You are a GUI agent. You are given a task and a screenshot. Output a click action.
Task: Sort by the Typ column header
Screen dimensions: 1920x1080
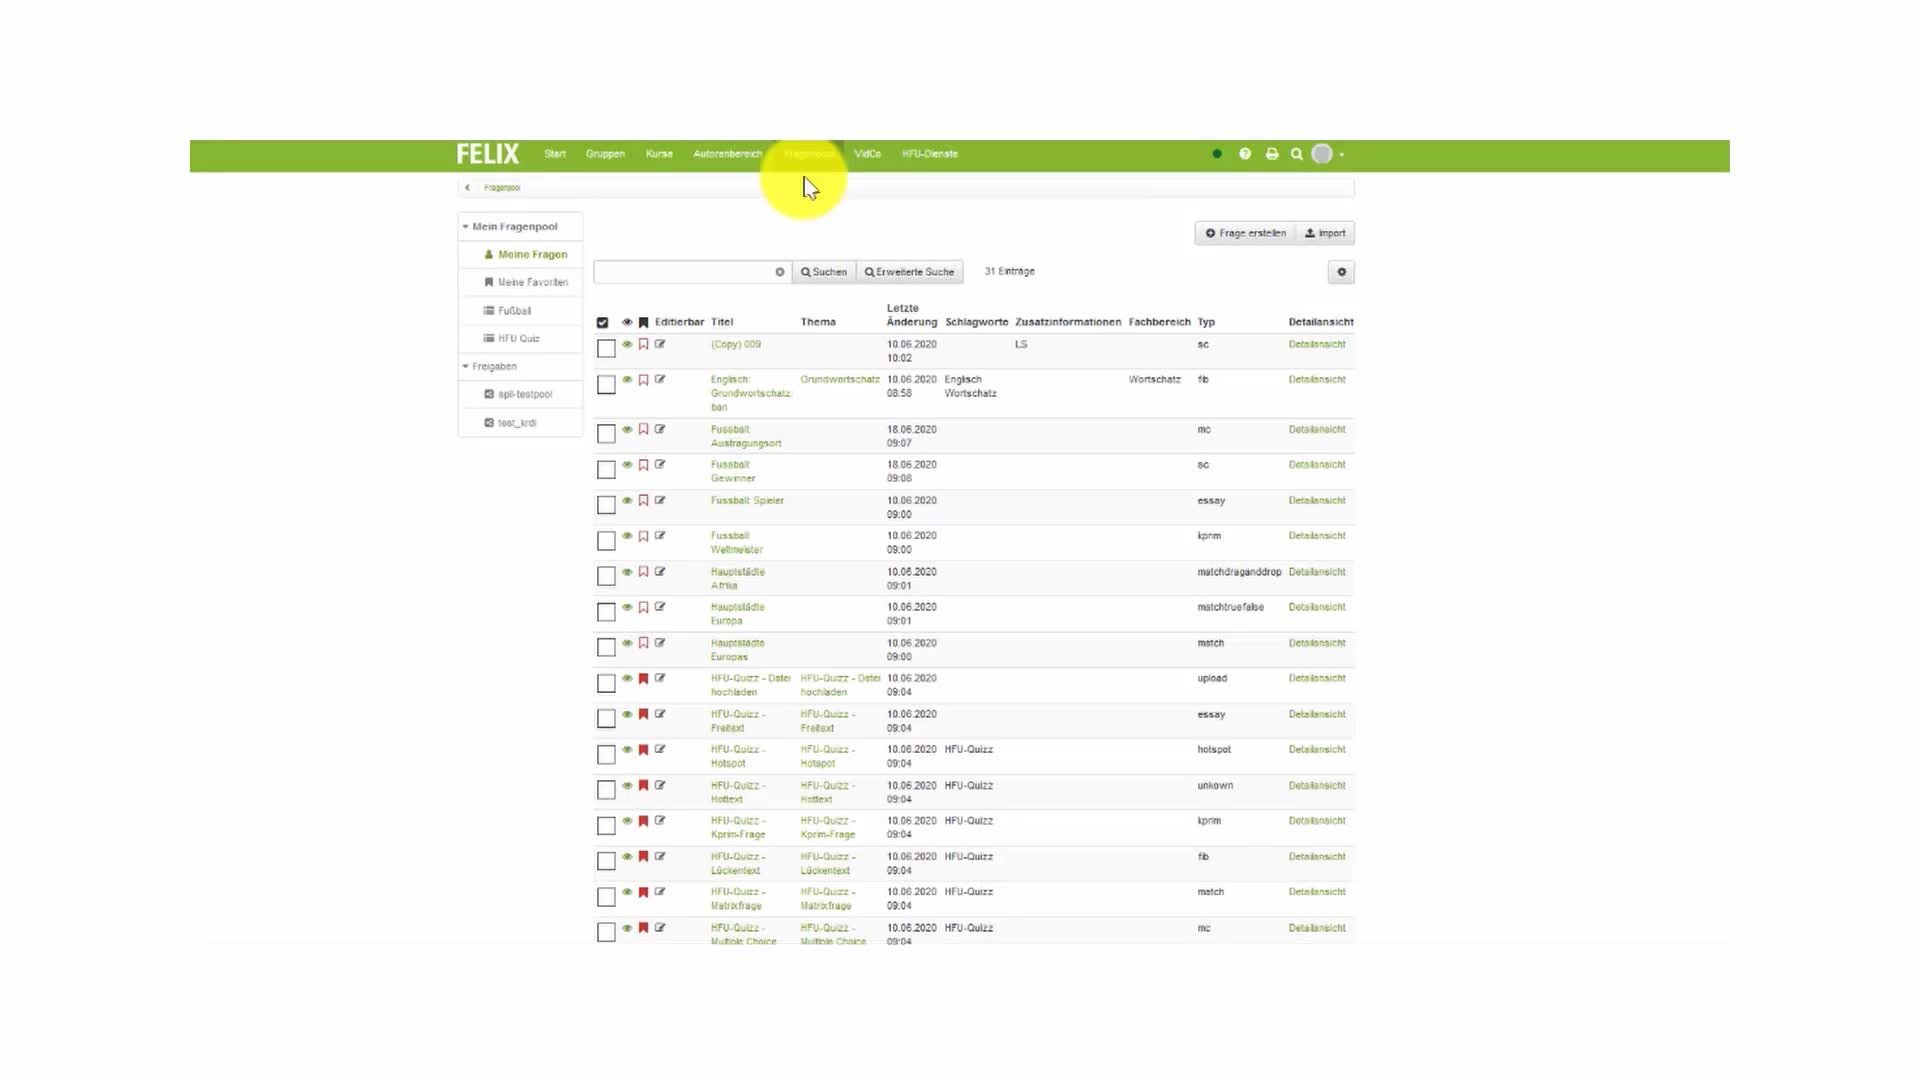coord(1206,322)
